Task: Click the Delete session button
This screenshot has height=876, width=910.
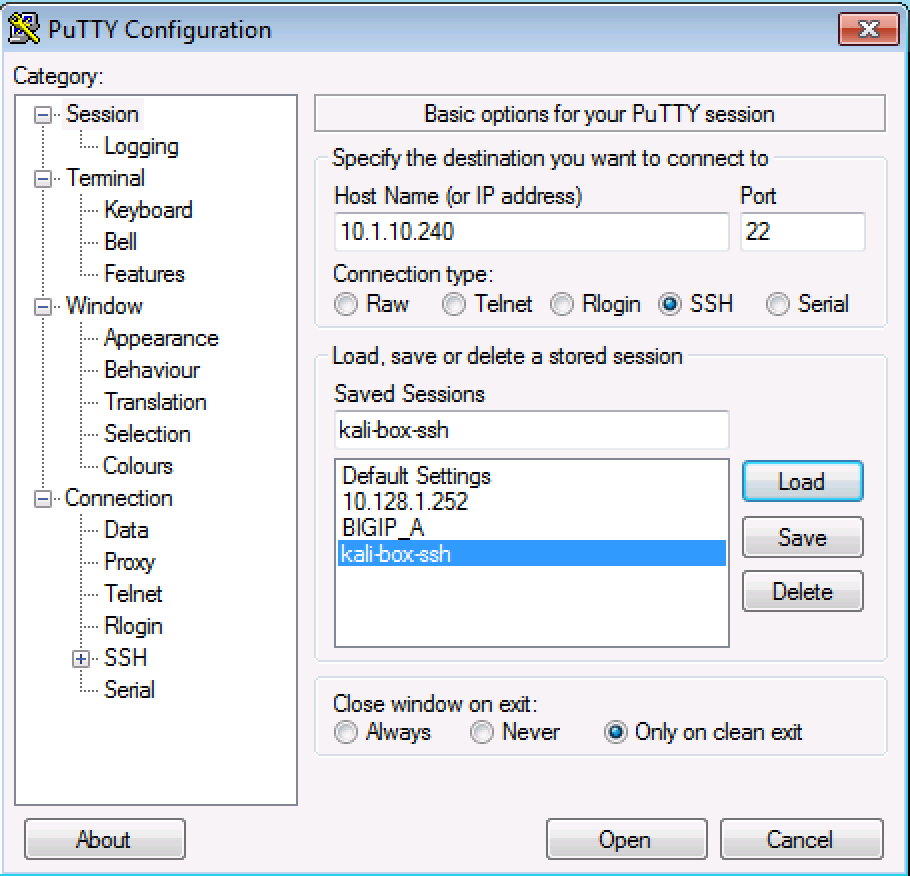Action: pos(802,592)
